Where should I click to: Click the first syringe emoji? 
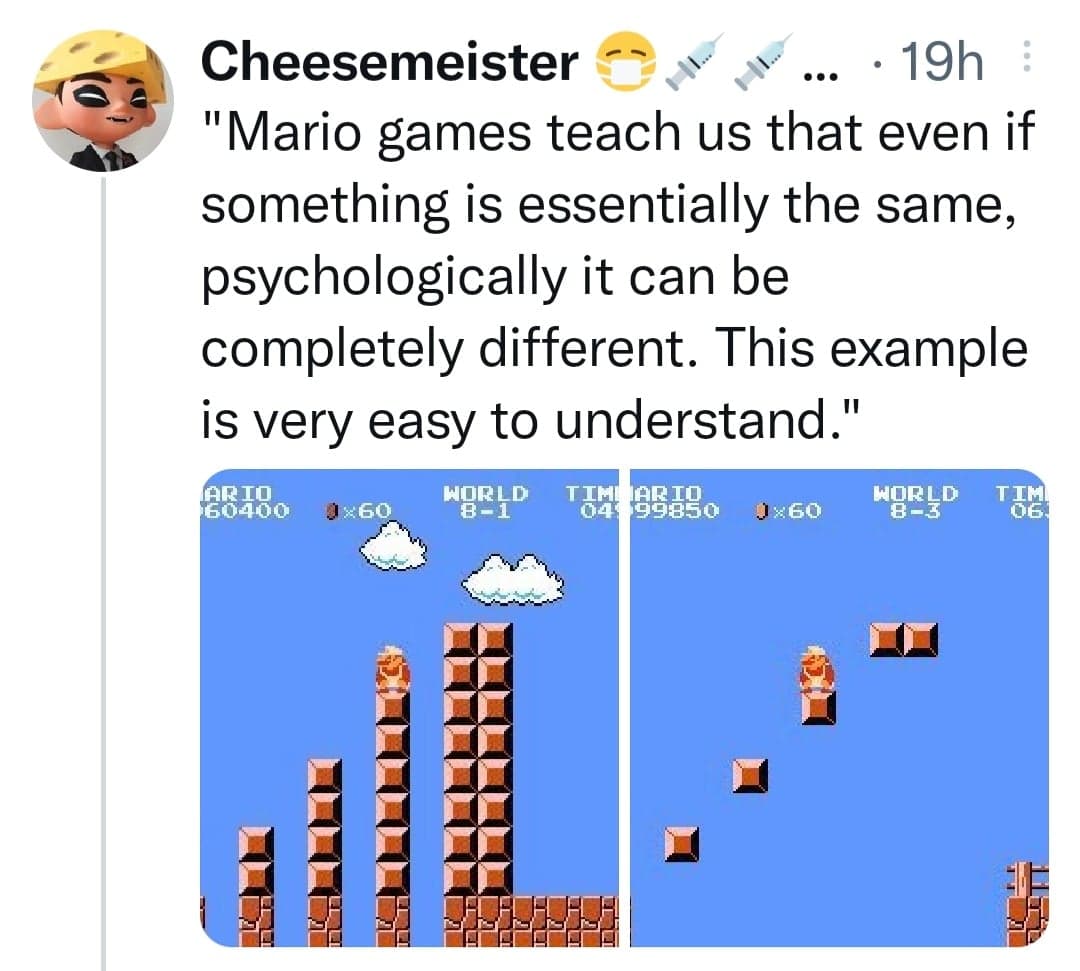click(x=694, y=61)
